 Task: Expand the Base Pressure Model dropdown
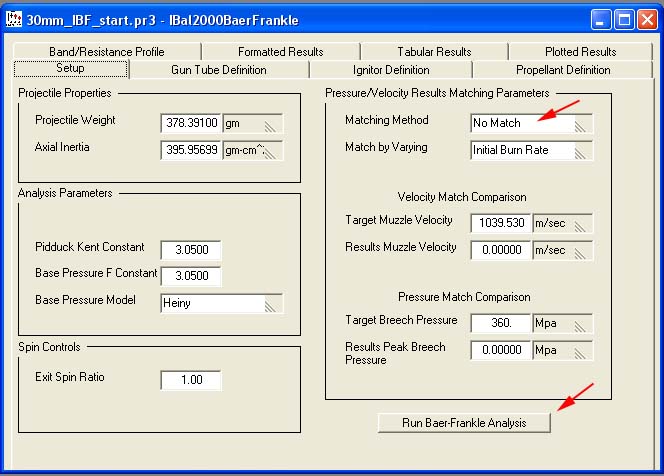click(221, 303)
